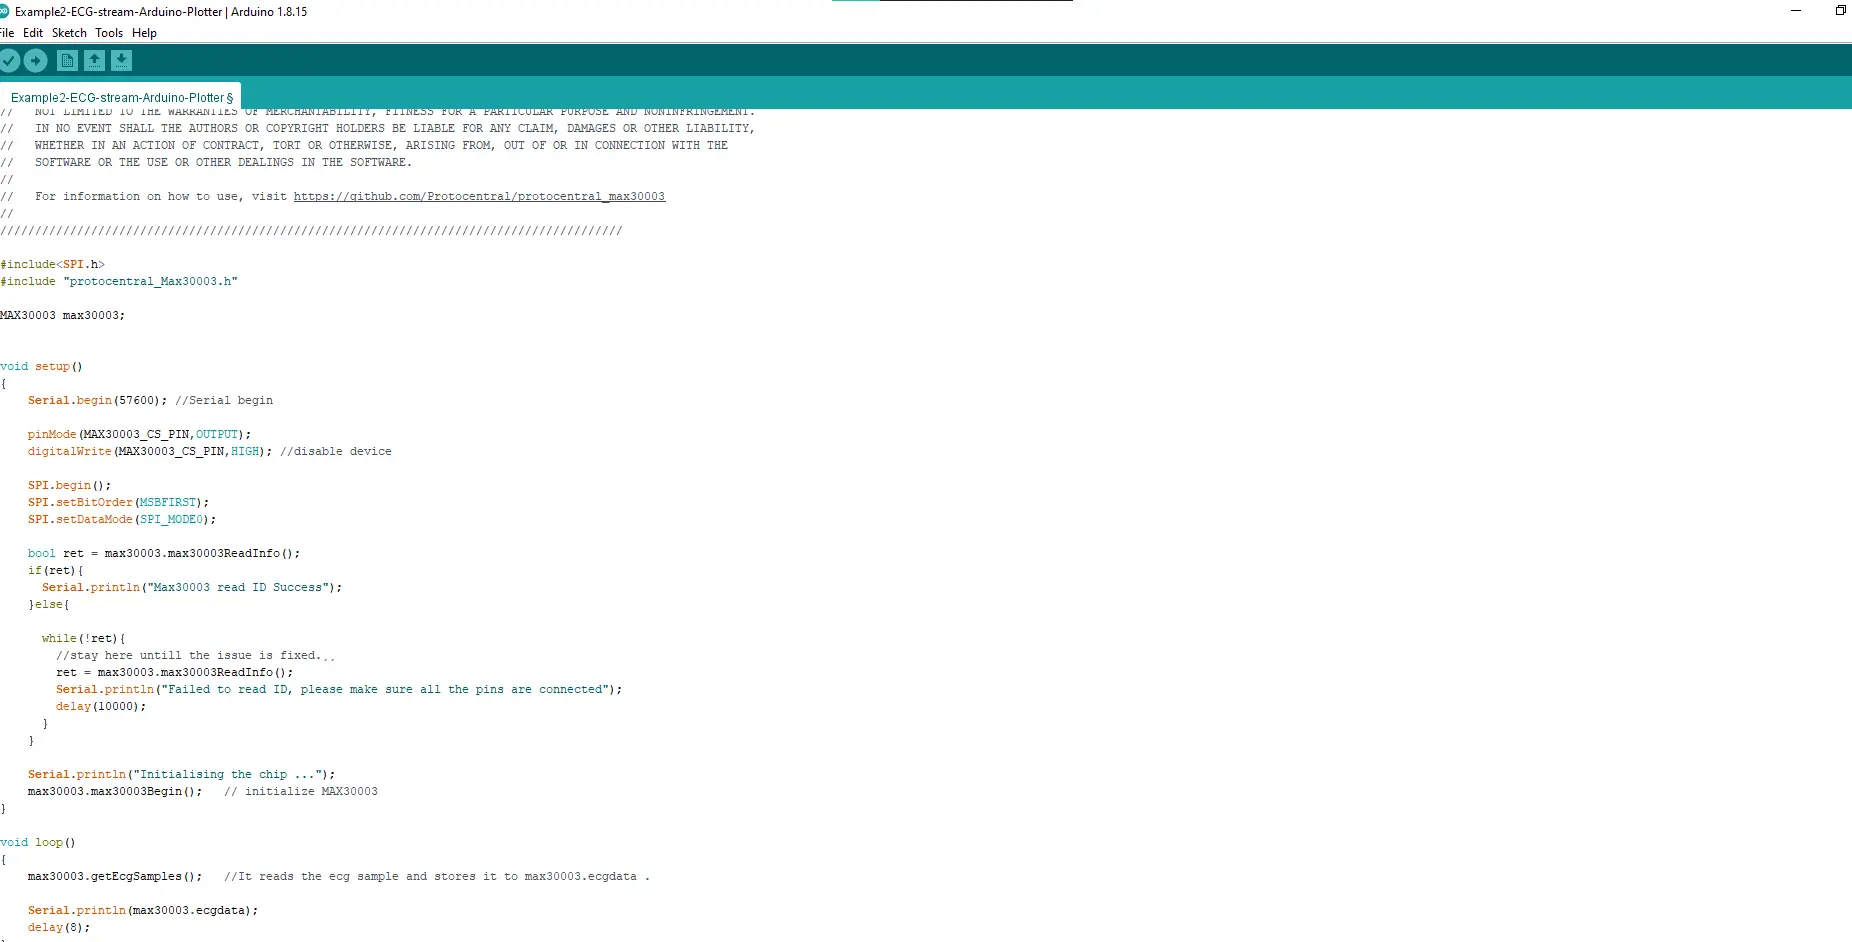Viewport: 1852px width, 942px height.
Task: Click the Arduino logo in title bar
Action: [4, 12]
